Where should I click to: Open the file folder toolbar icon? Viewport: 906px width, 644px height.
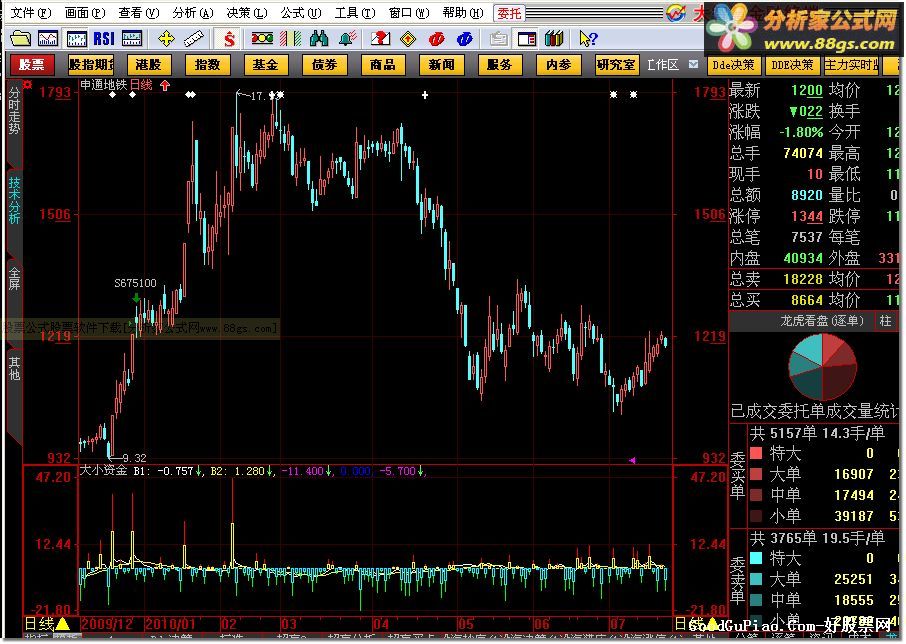click(20, 39)
